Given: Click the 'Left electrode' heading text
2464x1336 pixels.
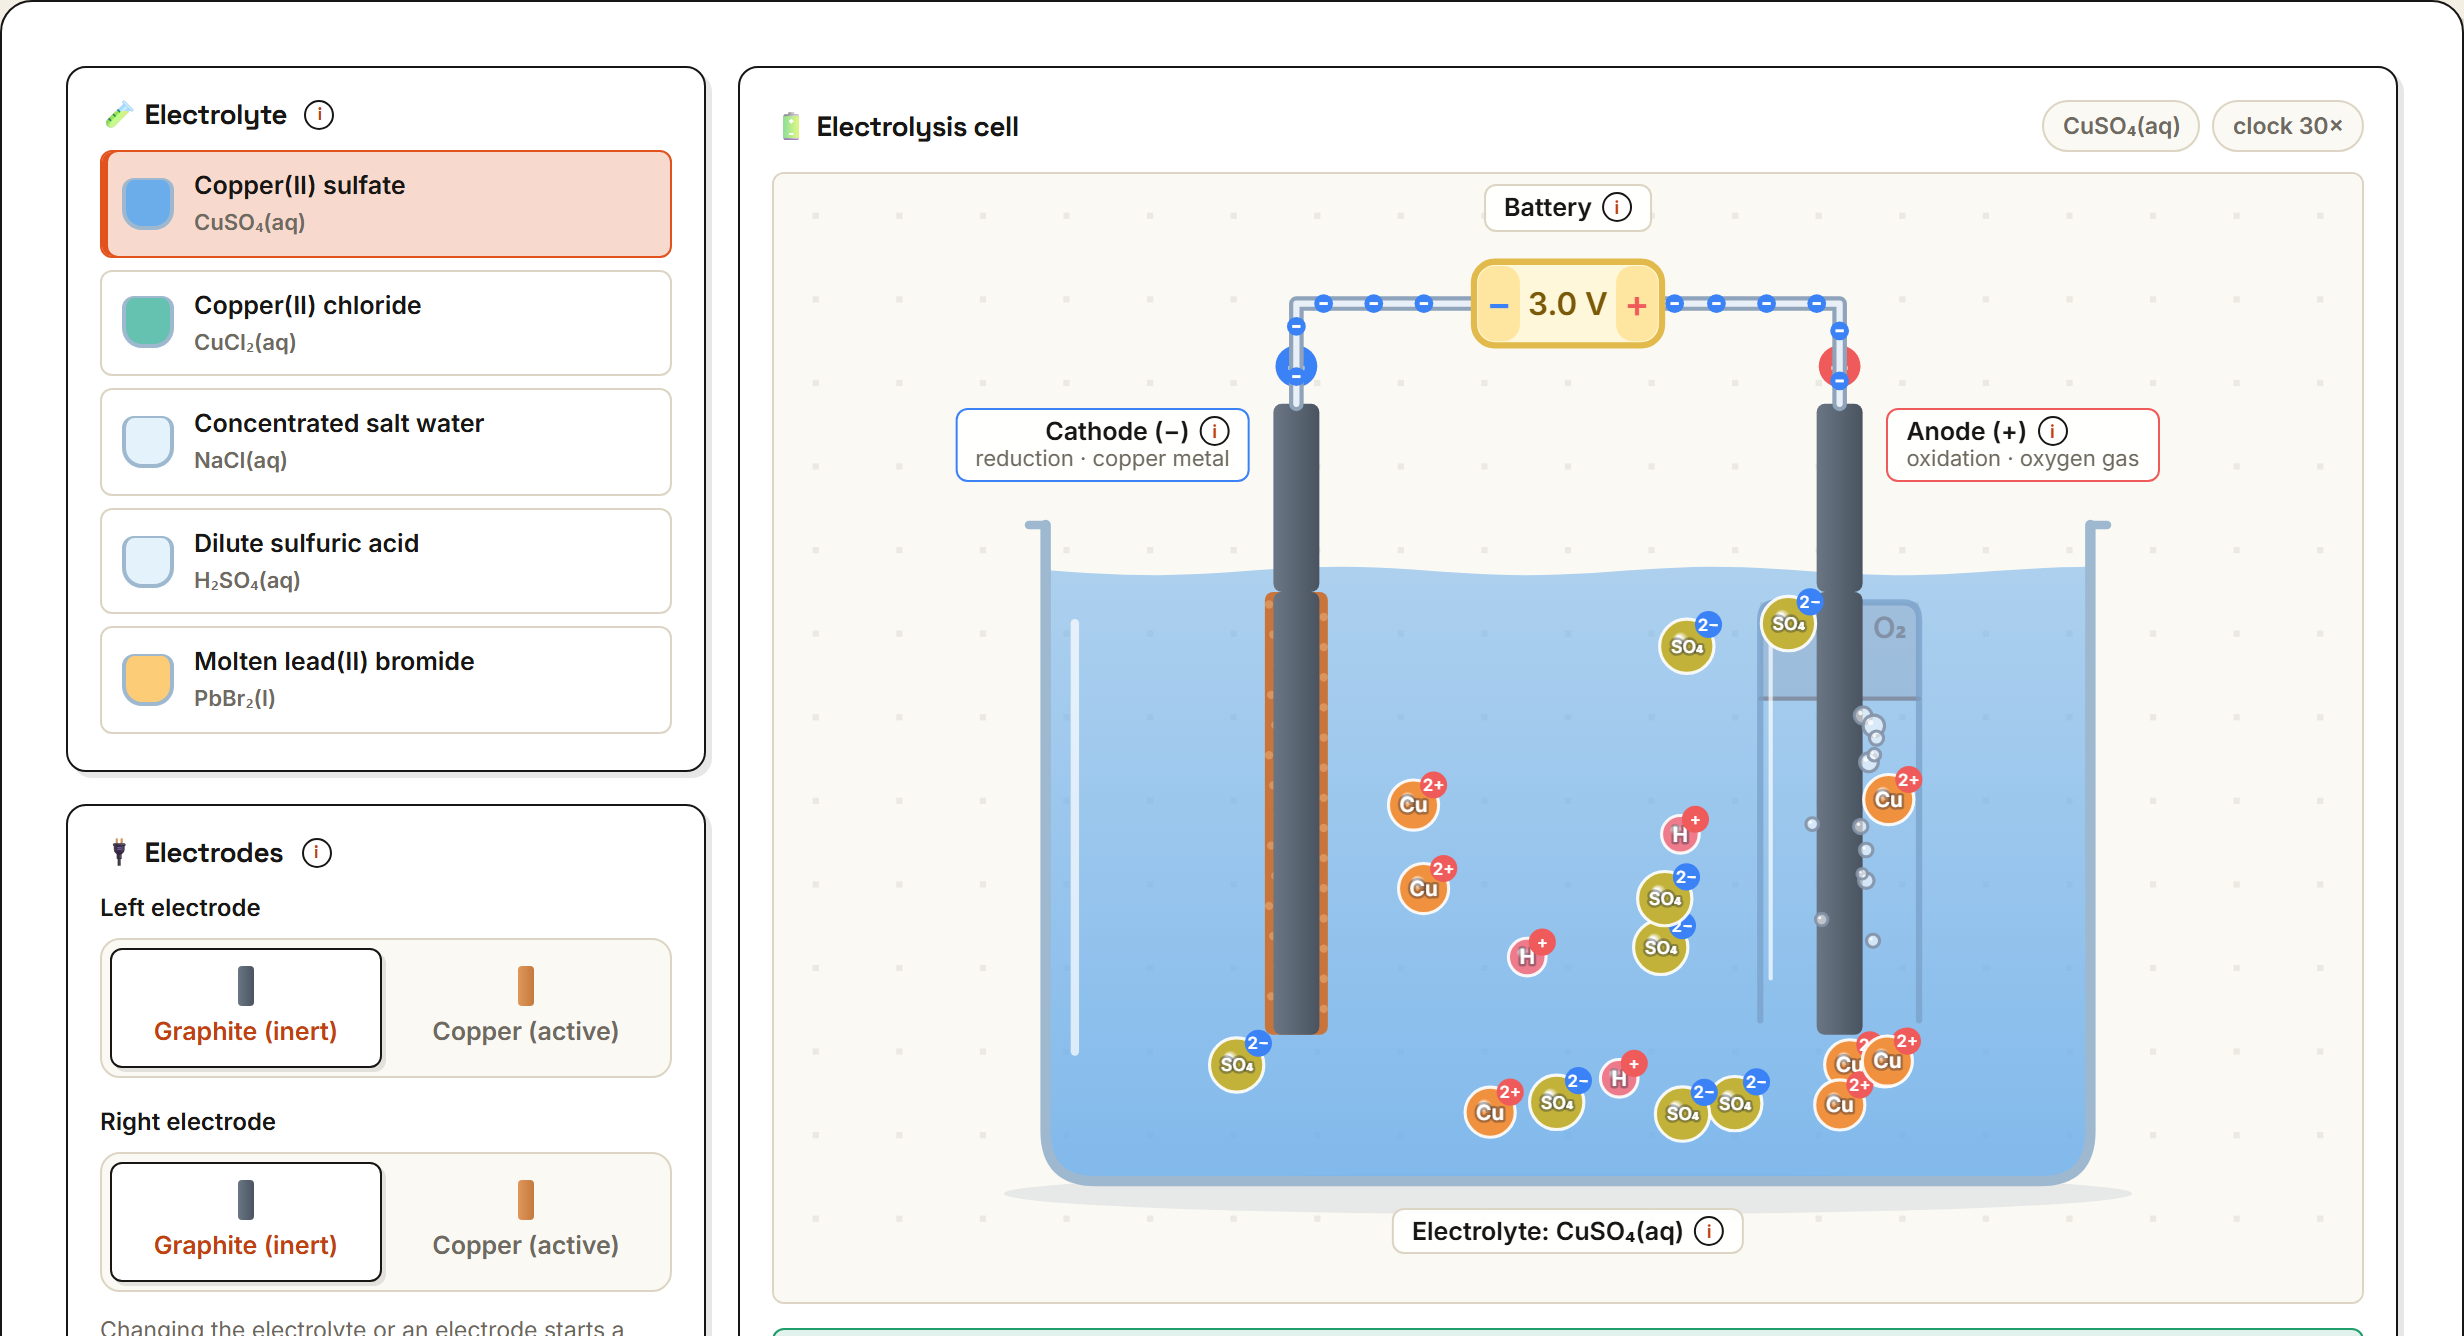Looking at the screenshot, I should tap(180, 908).
